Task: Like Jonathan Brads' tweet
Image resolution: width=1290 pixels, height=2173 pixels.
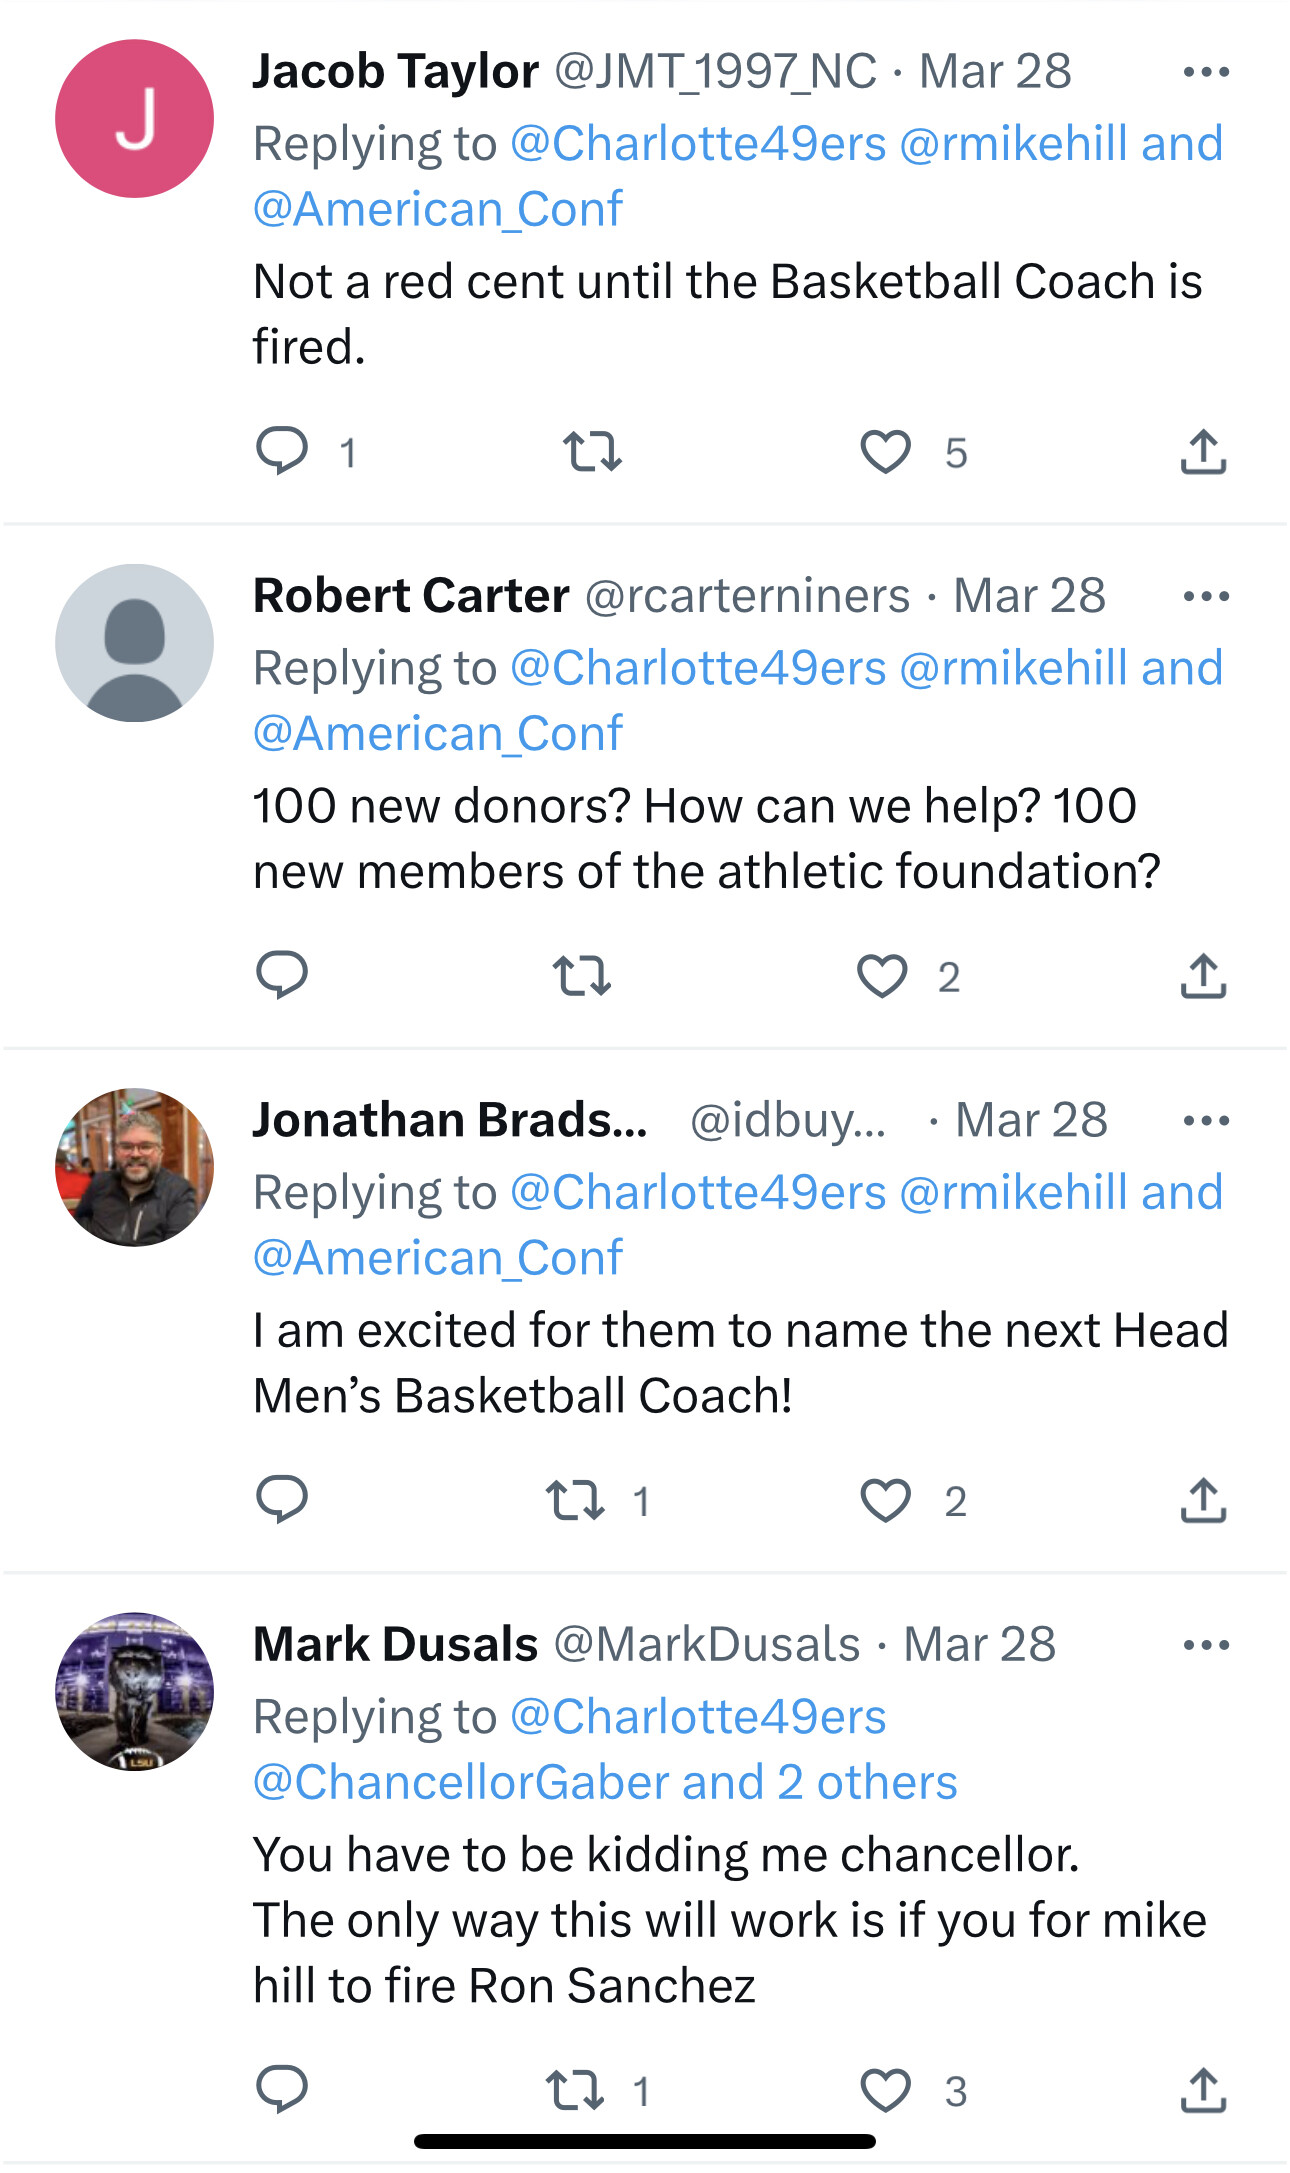Action: 885,1500
